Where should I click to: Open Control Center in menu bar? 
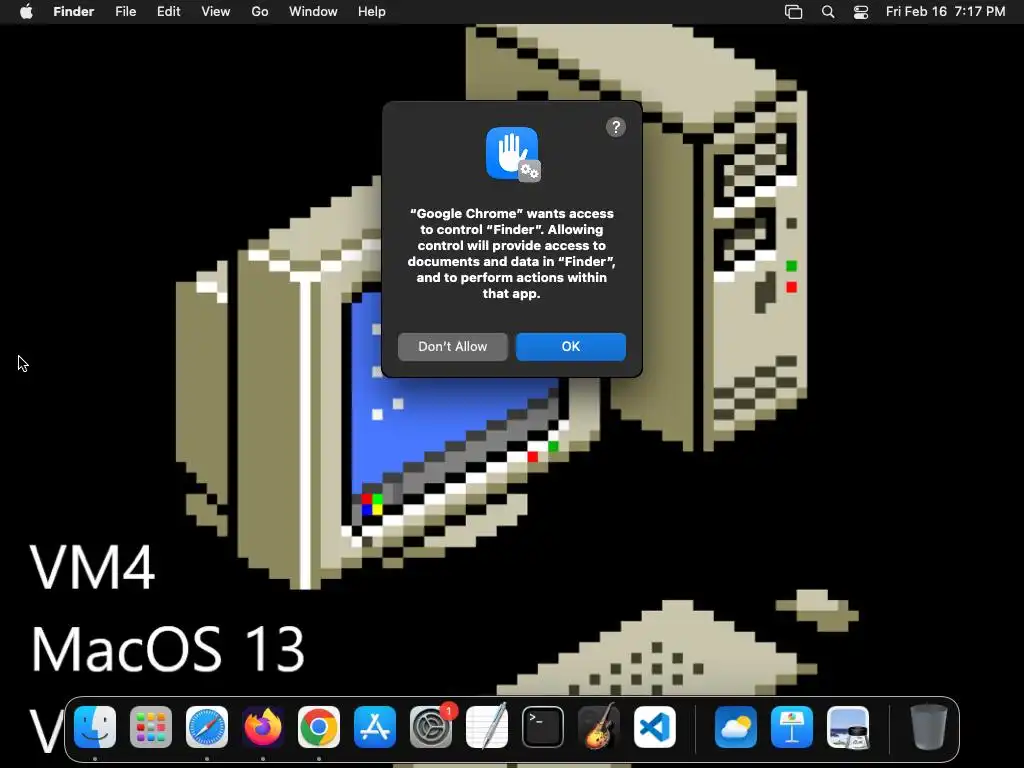pyautogui.click(x=861, y=12)
